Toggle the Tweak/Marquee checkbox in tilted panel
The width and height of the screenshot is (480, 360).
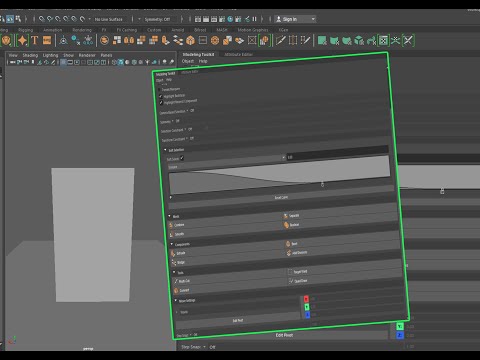pos(159,90)
